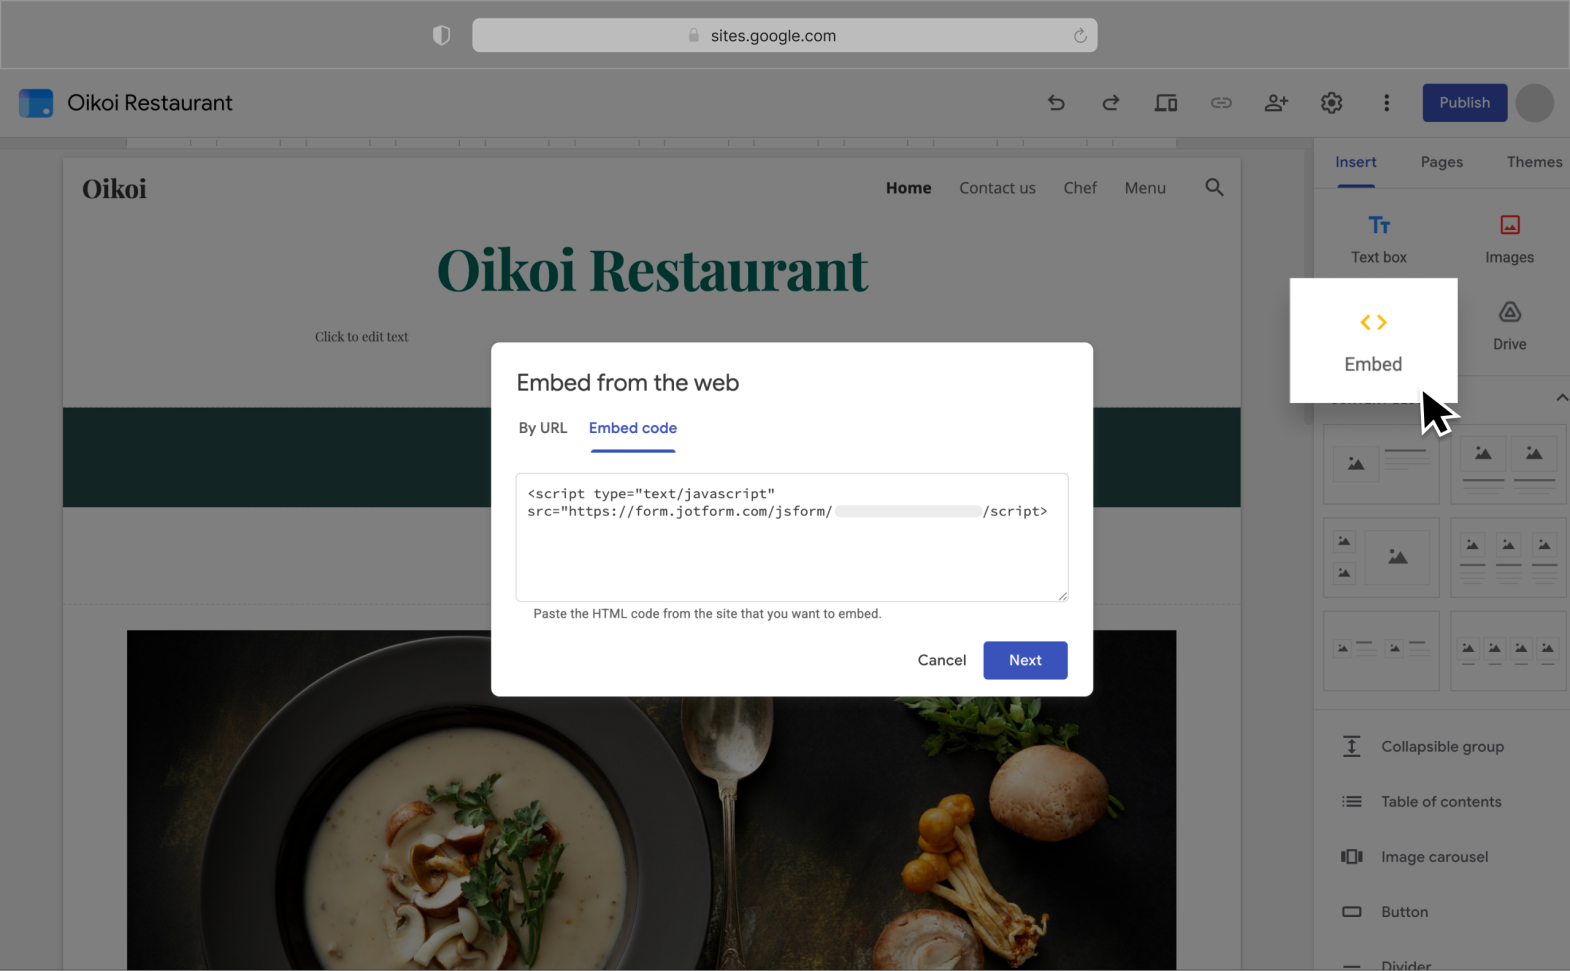1570x971 pixels.
Task: Click the browser privacy shield icon
Action: point(441,36)
